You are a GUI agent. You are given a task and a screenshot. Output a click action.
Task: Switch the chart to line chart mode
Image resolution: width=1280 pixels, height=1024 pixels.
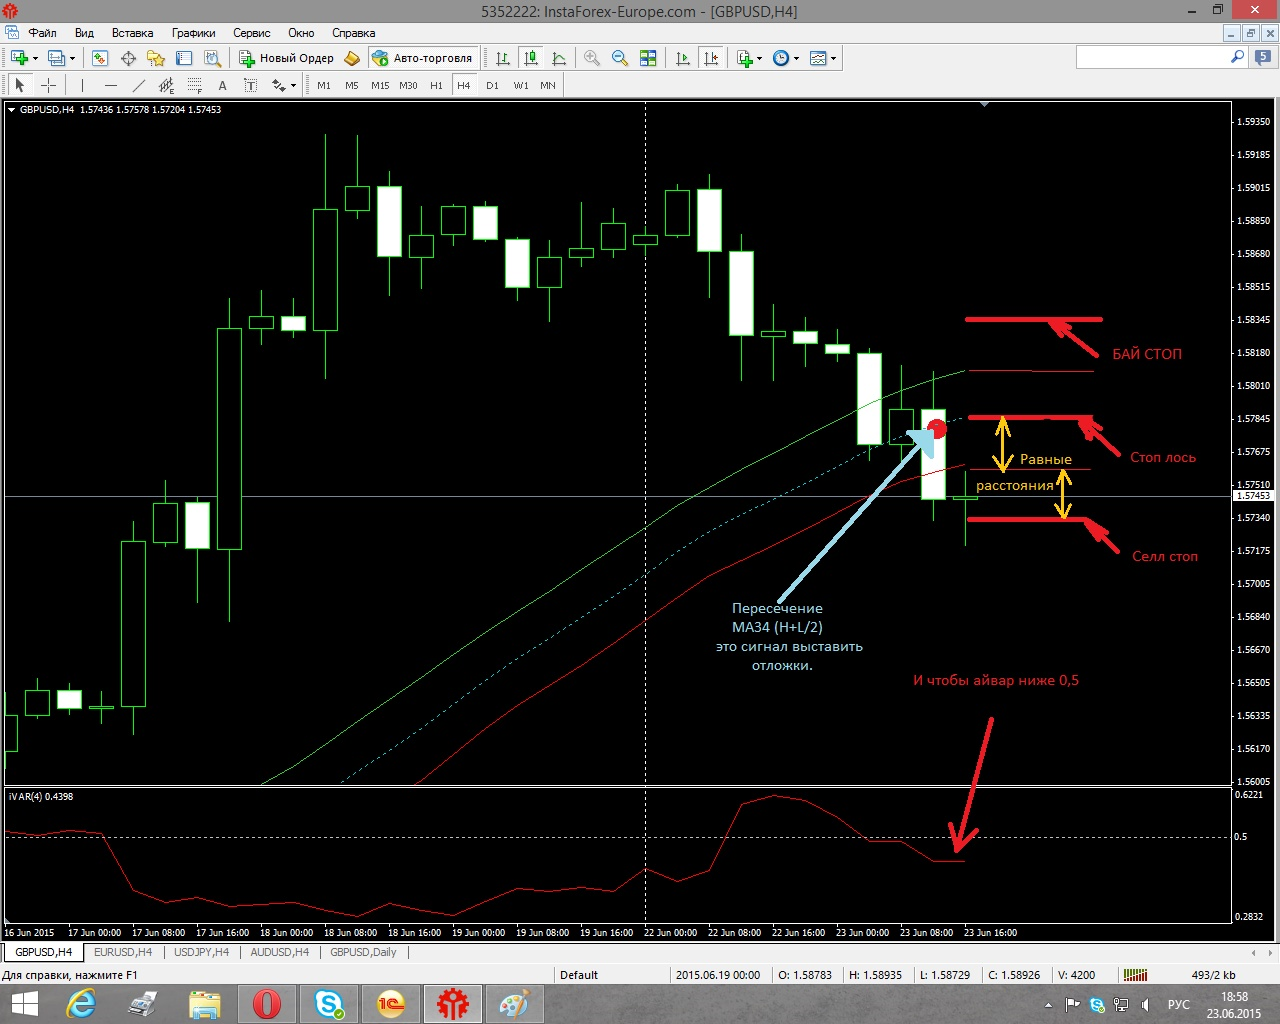click(559, 58)
